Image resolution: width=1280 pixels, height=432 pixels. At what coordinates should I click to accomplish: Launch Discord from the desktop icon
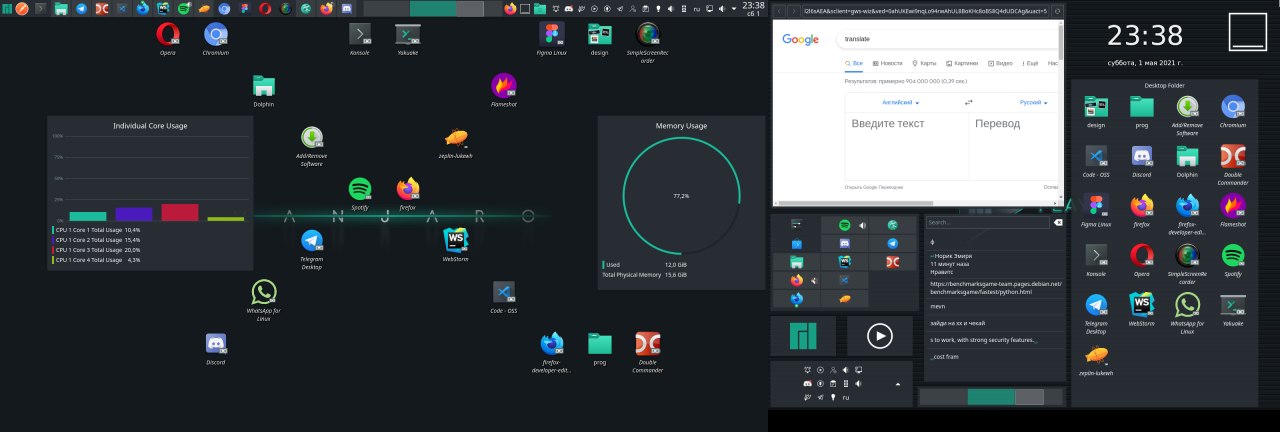click(x=215, y=348)
